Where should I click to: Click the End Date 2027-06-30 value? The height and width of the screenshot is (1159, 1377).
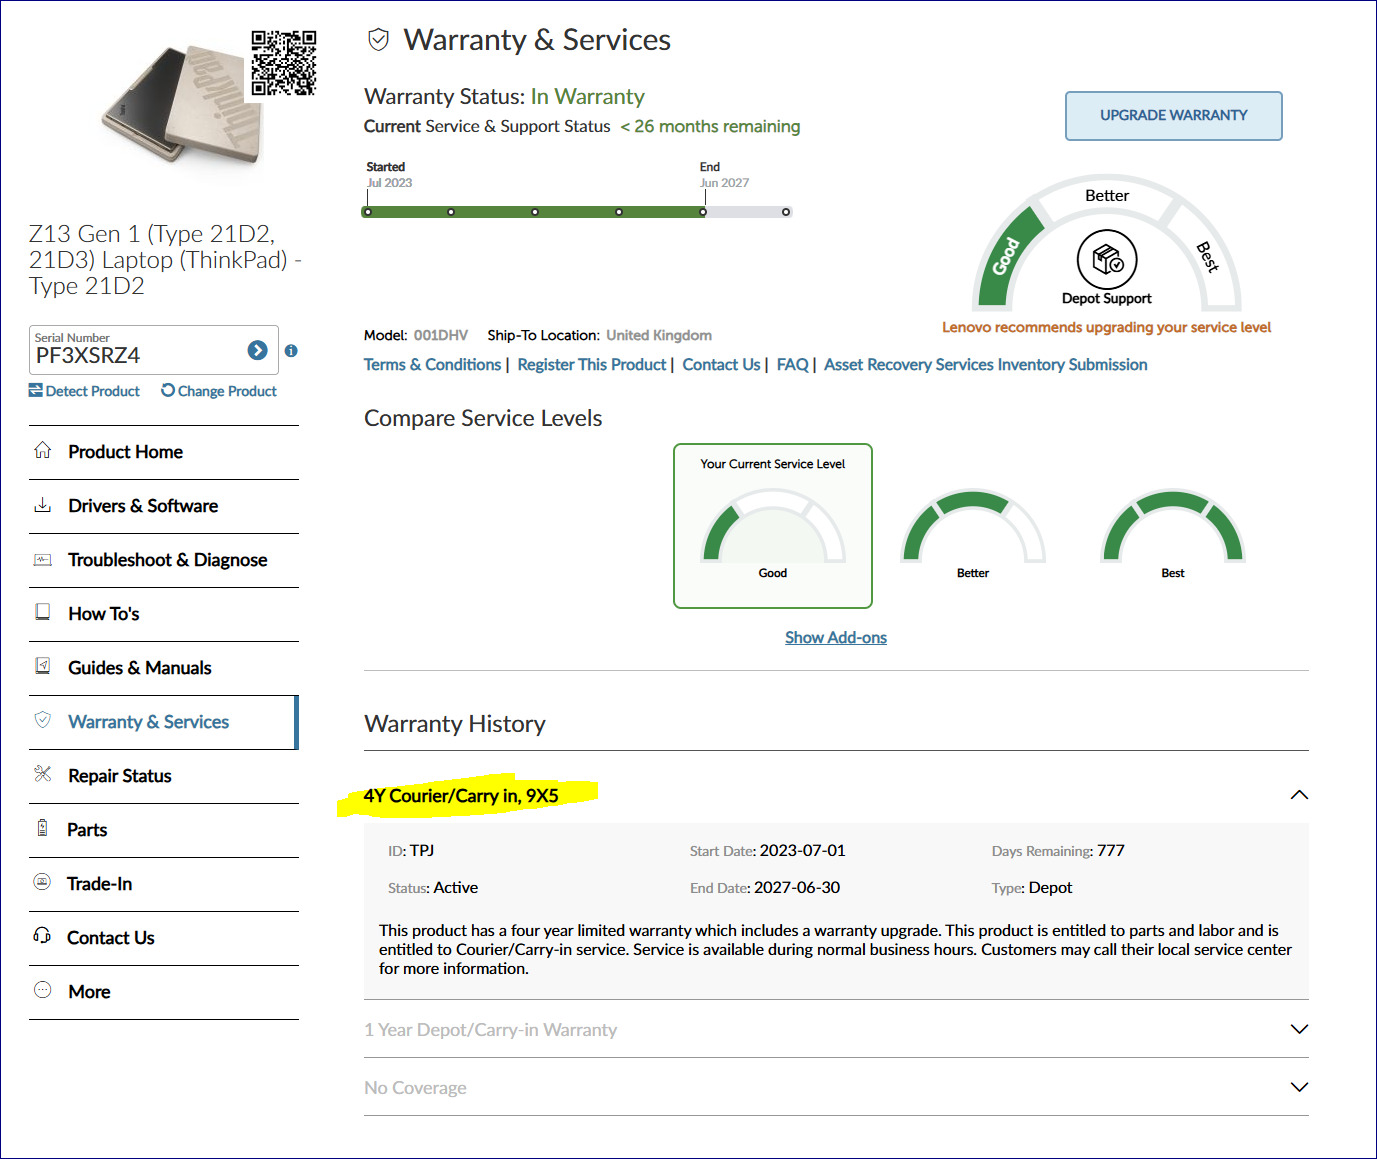(797, 888)
